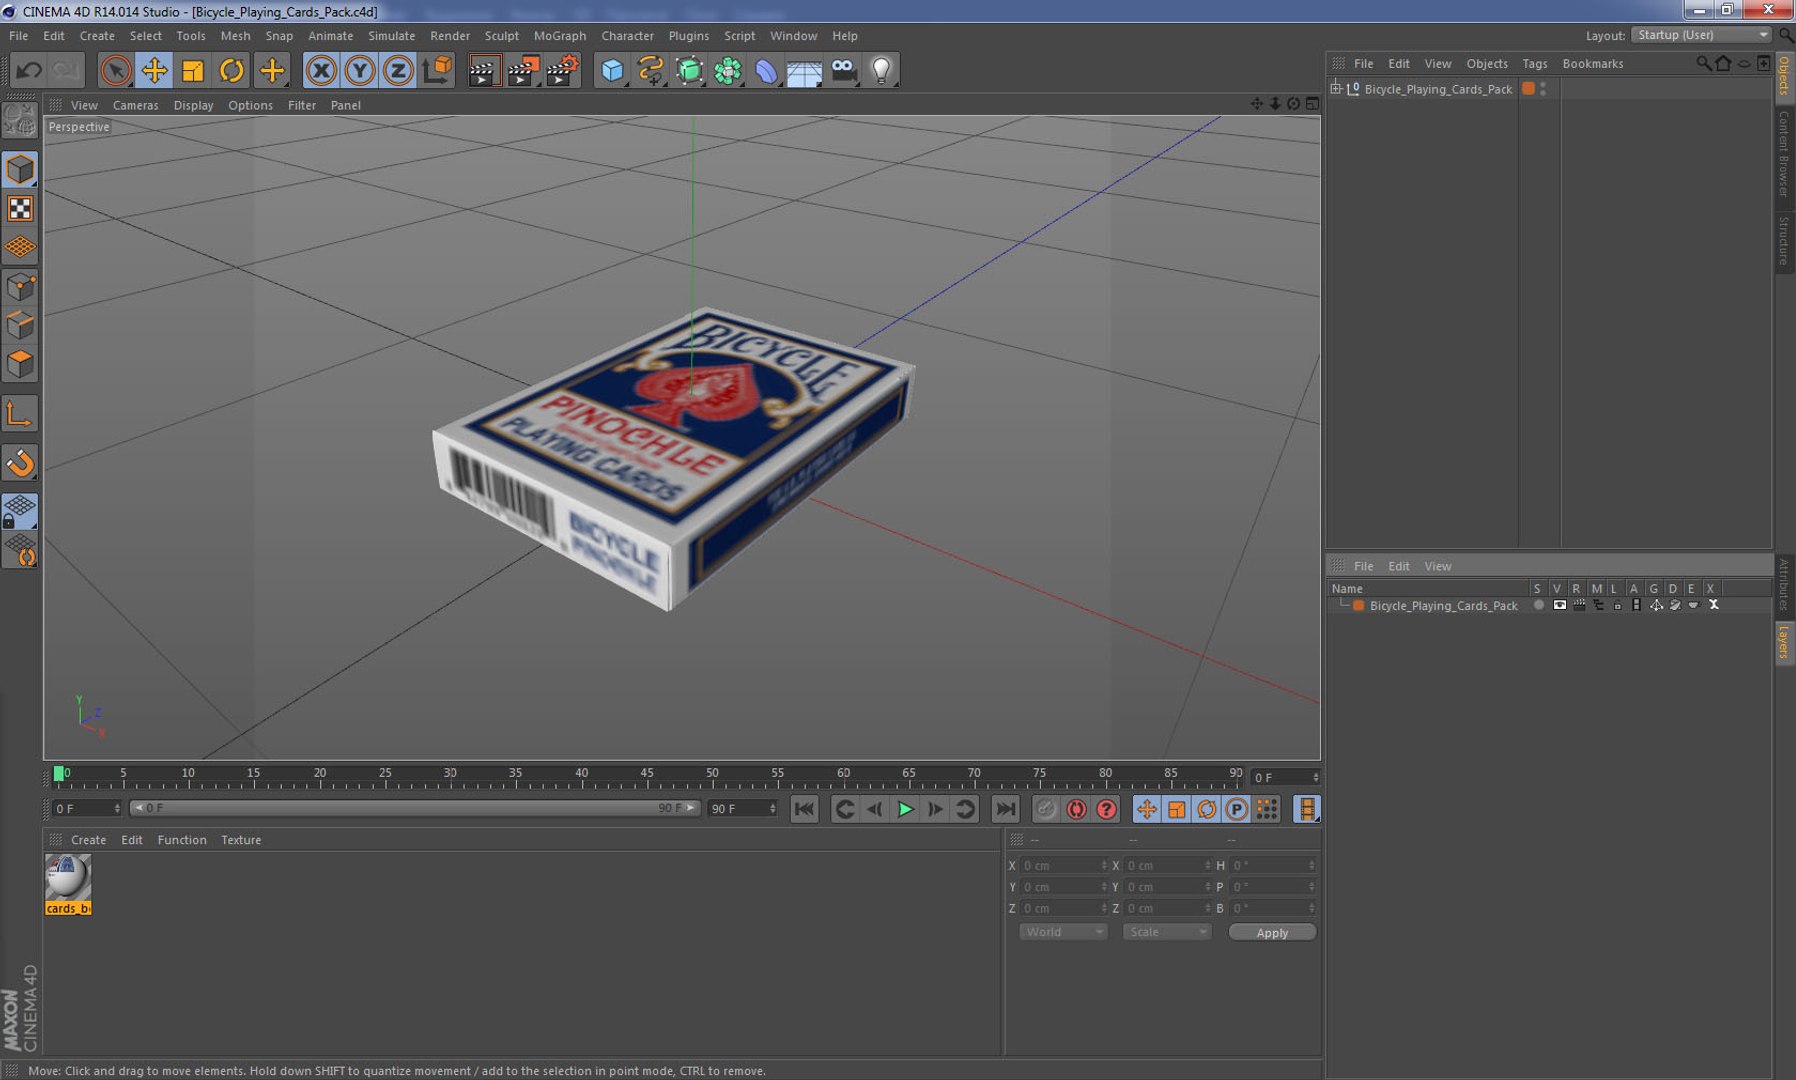Open the Objects manager Bookmarks menu
Viewport: 1796px width, 1080px height.
pos(1592,63)
